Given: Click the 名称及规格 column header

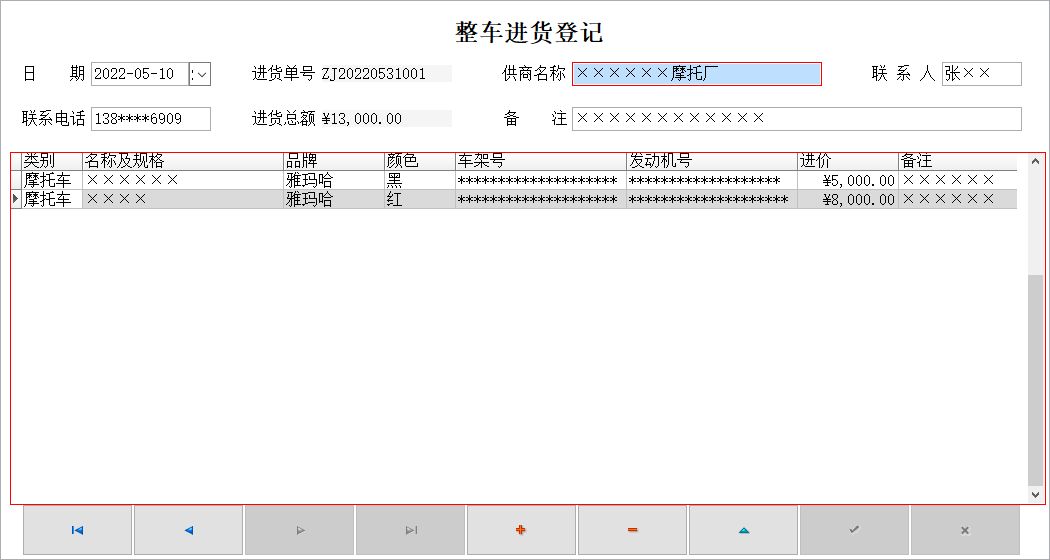Looking at the screenshot, I should pyautogui.click(x=183, y=161).
